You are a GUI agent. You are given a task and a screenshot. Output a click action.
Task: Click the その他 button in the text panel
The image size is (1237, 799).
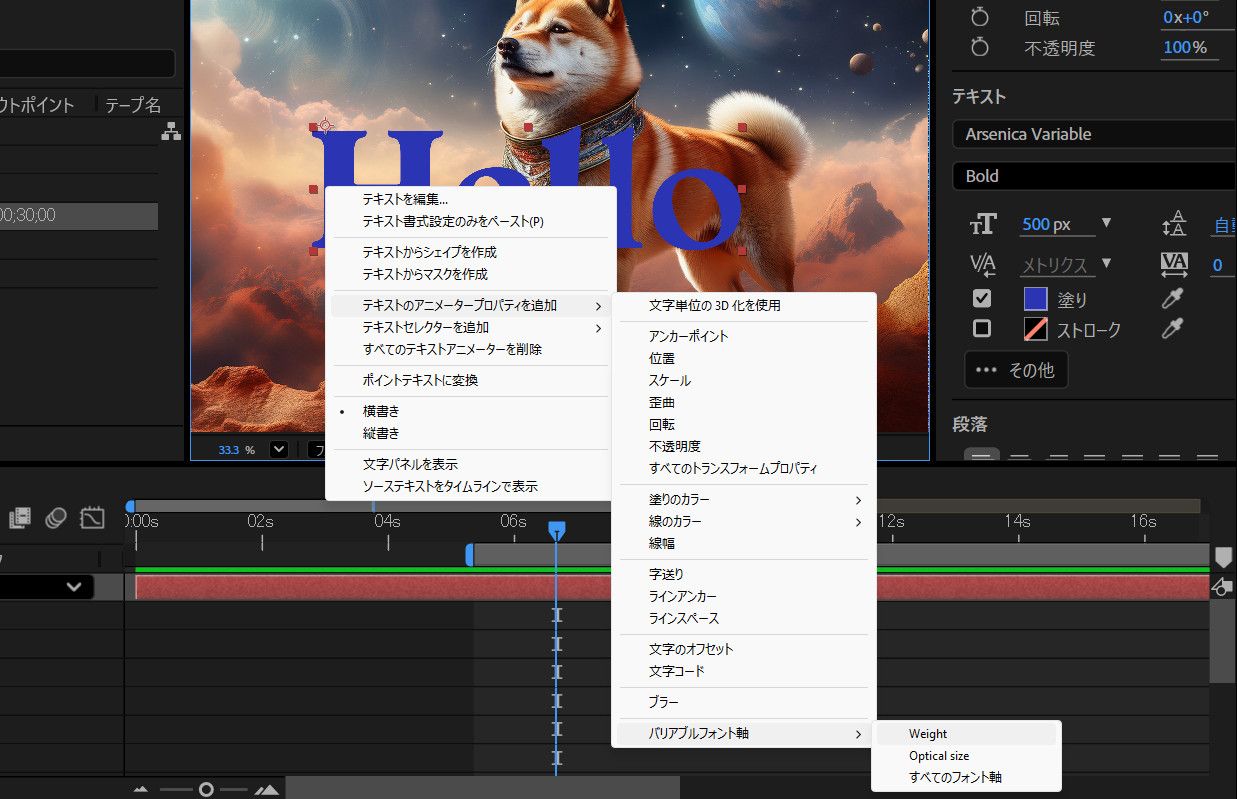(x=1016, y=370)
